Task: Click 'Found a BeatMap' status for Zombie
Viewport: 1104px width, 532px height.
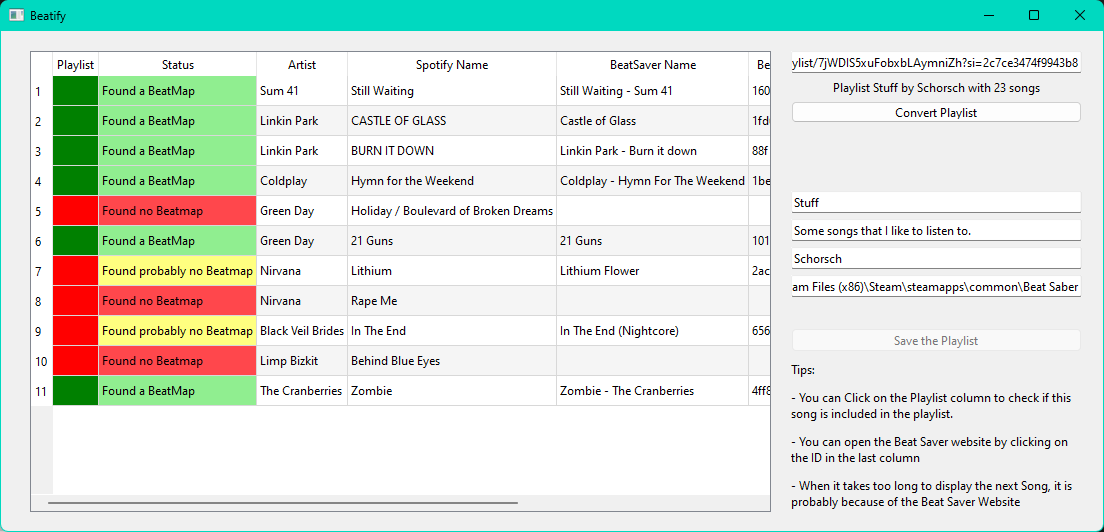Action: click(x=177, y=391)
